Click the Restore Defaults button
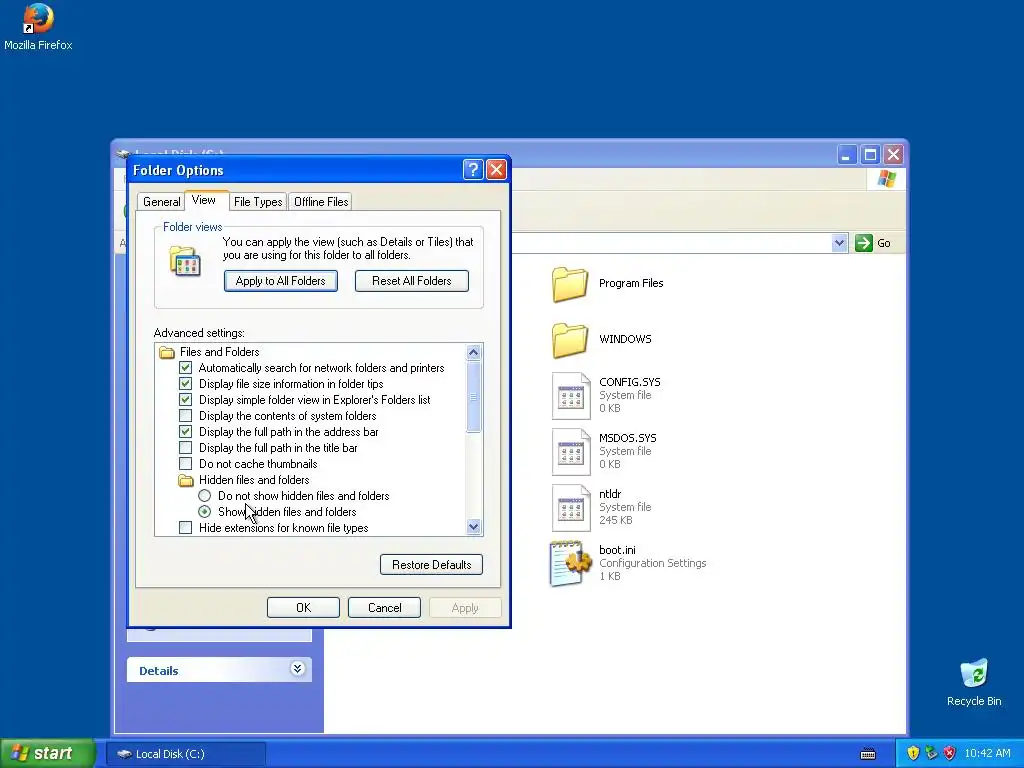Screen dimensions: 1024x768 (431, 565)
